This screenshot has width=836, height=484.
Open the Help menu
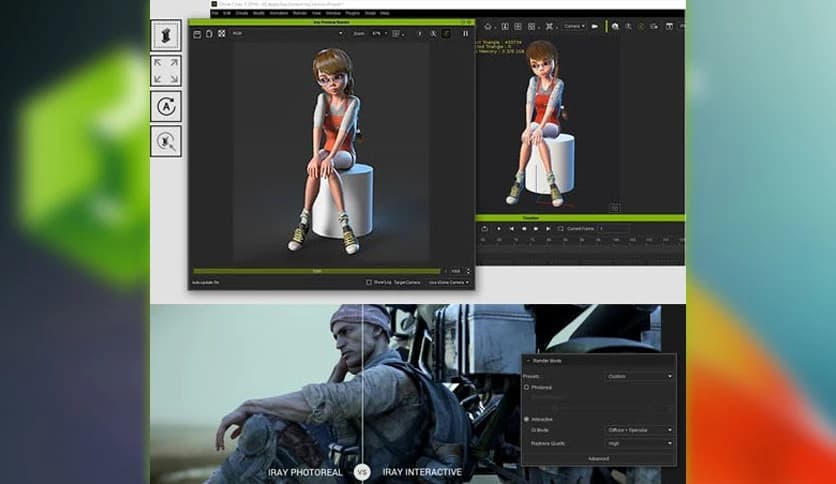(384, 13)
